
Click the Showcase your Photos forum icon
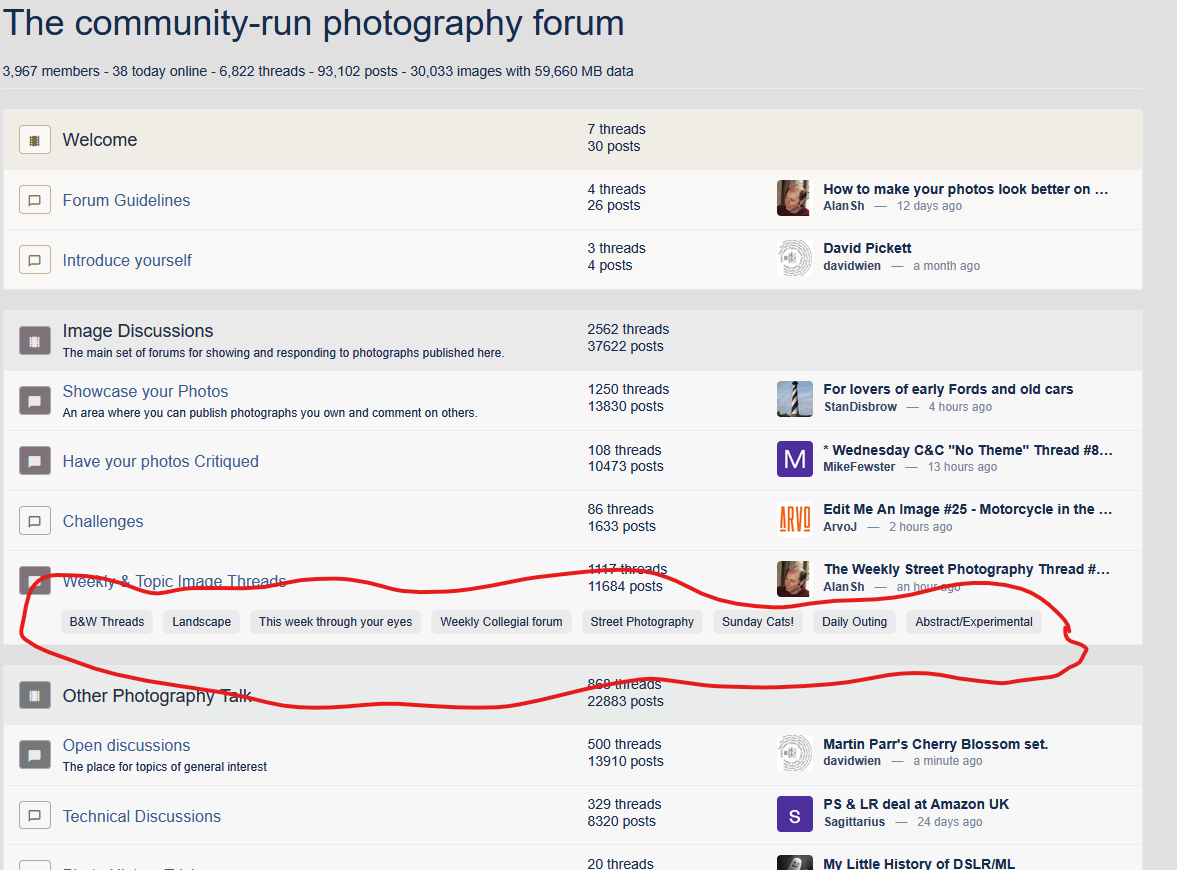pos(34,401)
